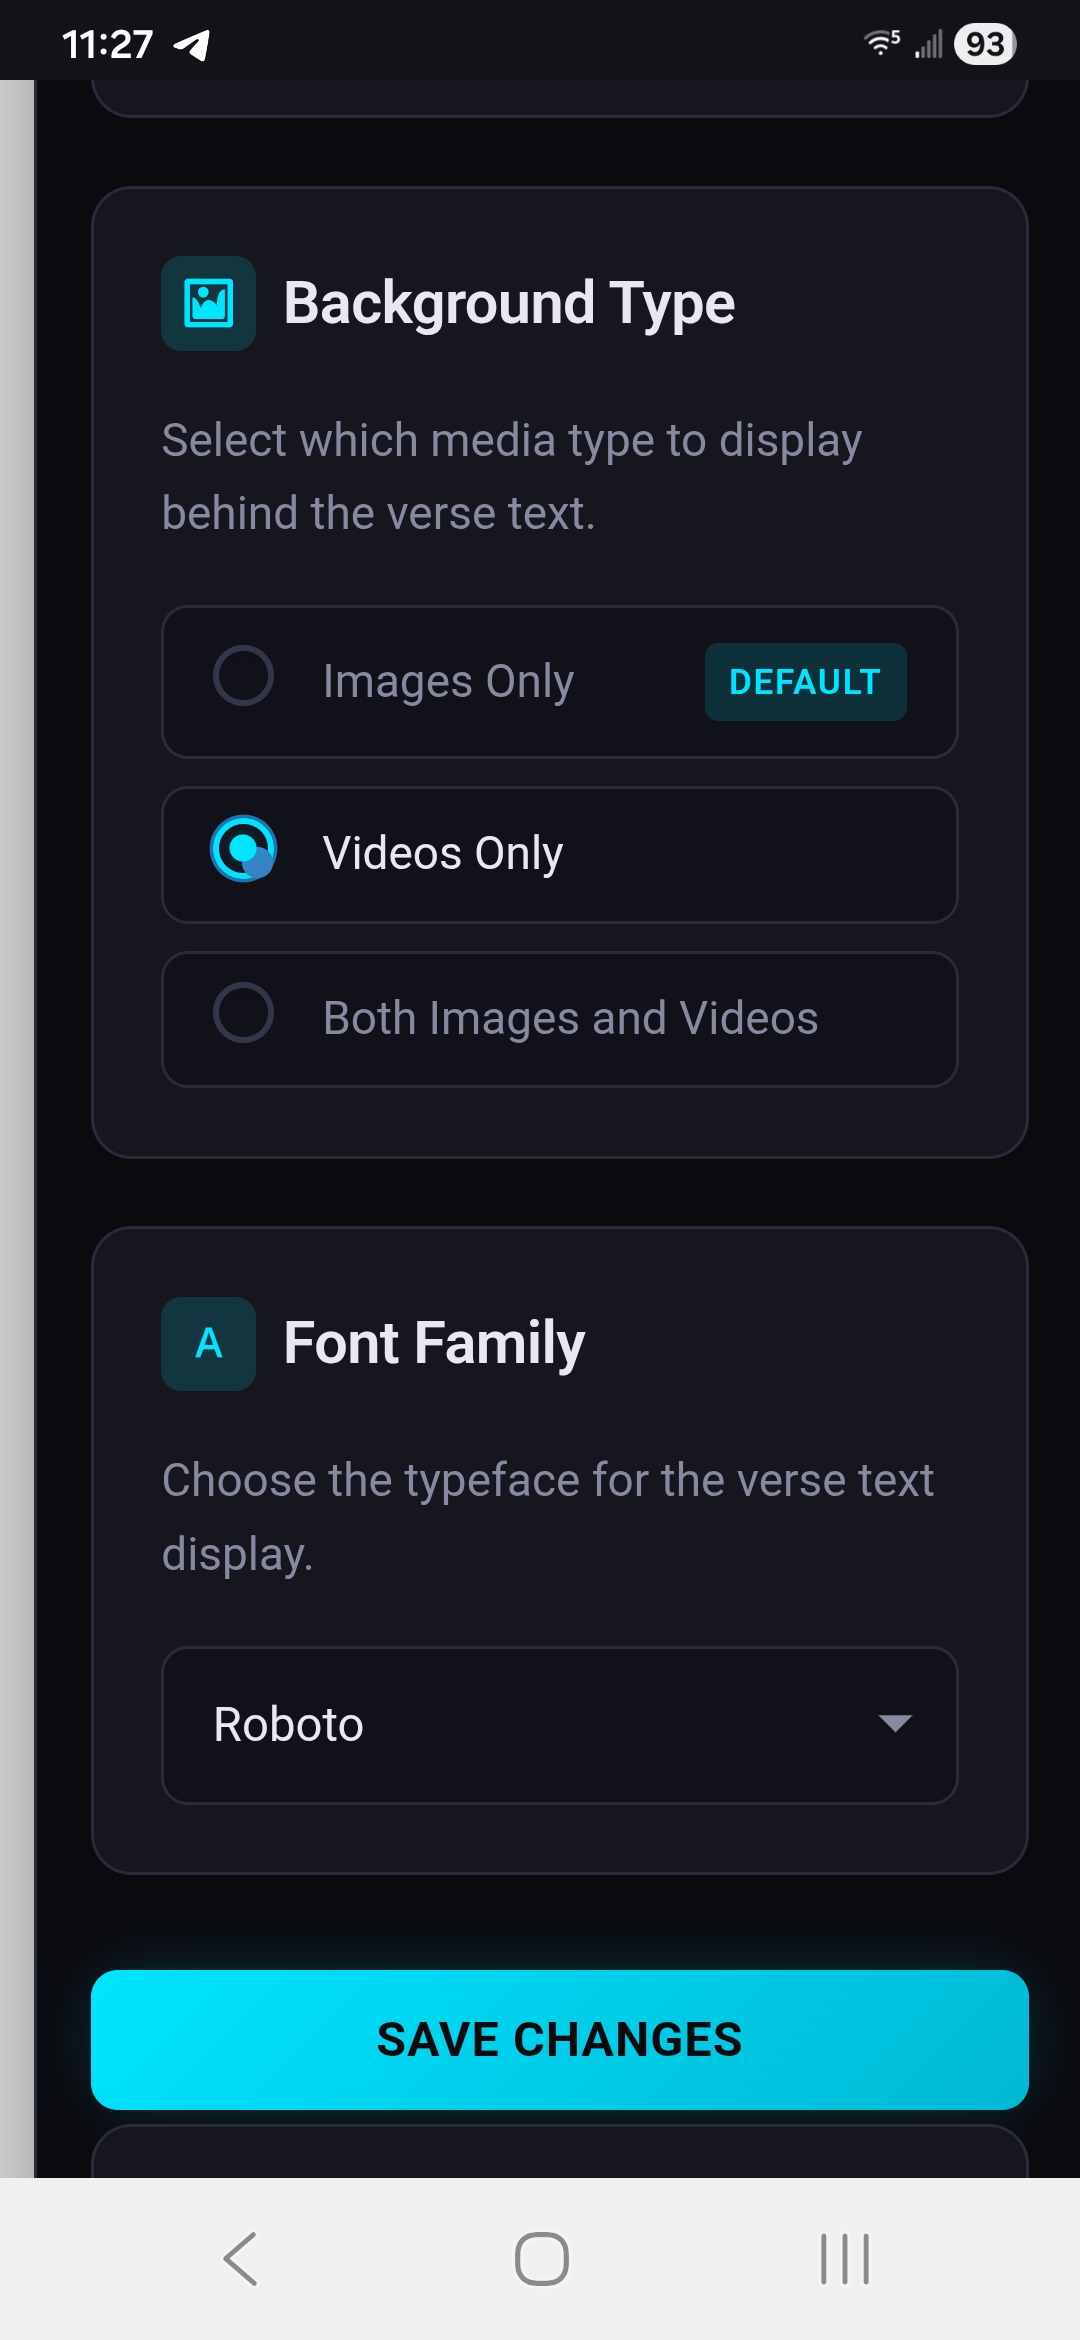Tap the DEFAULT badge on Images Only
1080x2340 pixels.
click(805, 682)
